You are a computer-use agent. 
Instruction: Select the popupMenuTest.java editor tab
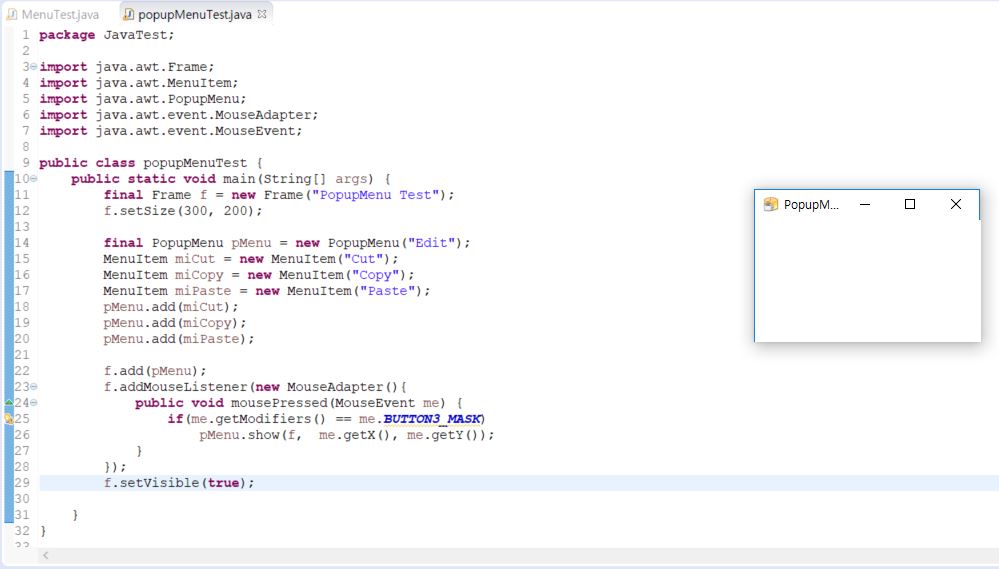(194, 14)
